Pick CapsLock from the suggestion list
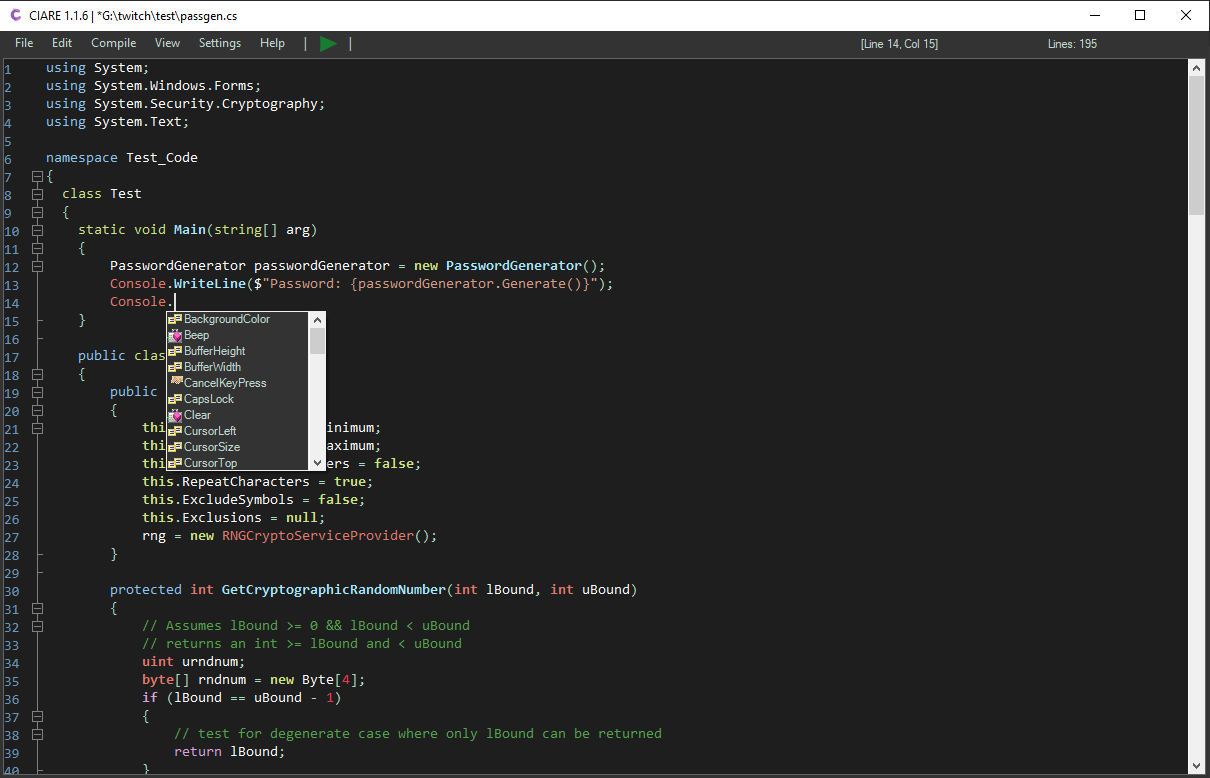Screen dimensions: 1210x778 (238, 399)
